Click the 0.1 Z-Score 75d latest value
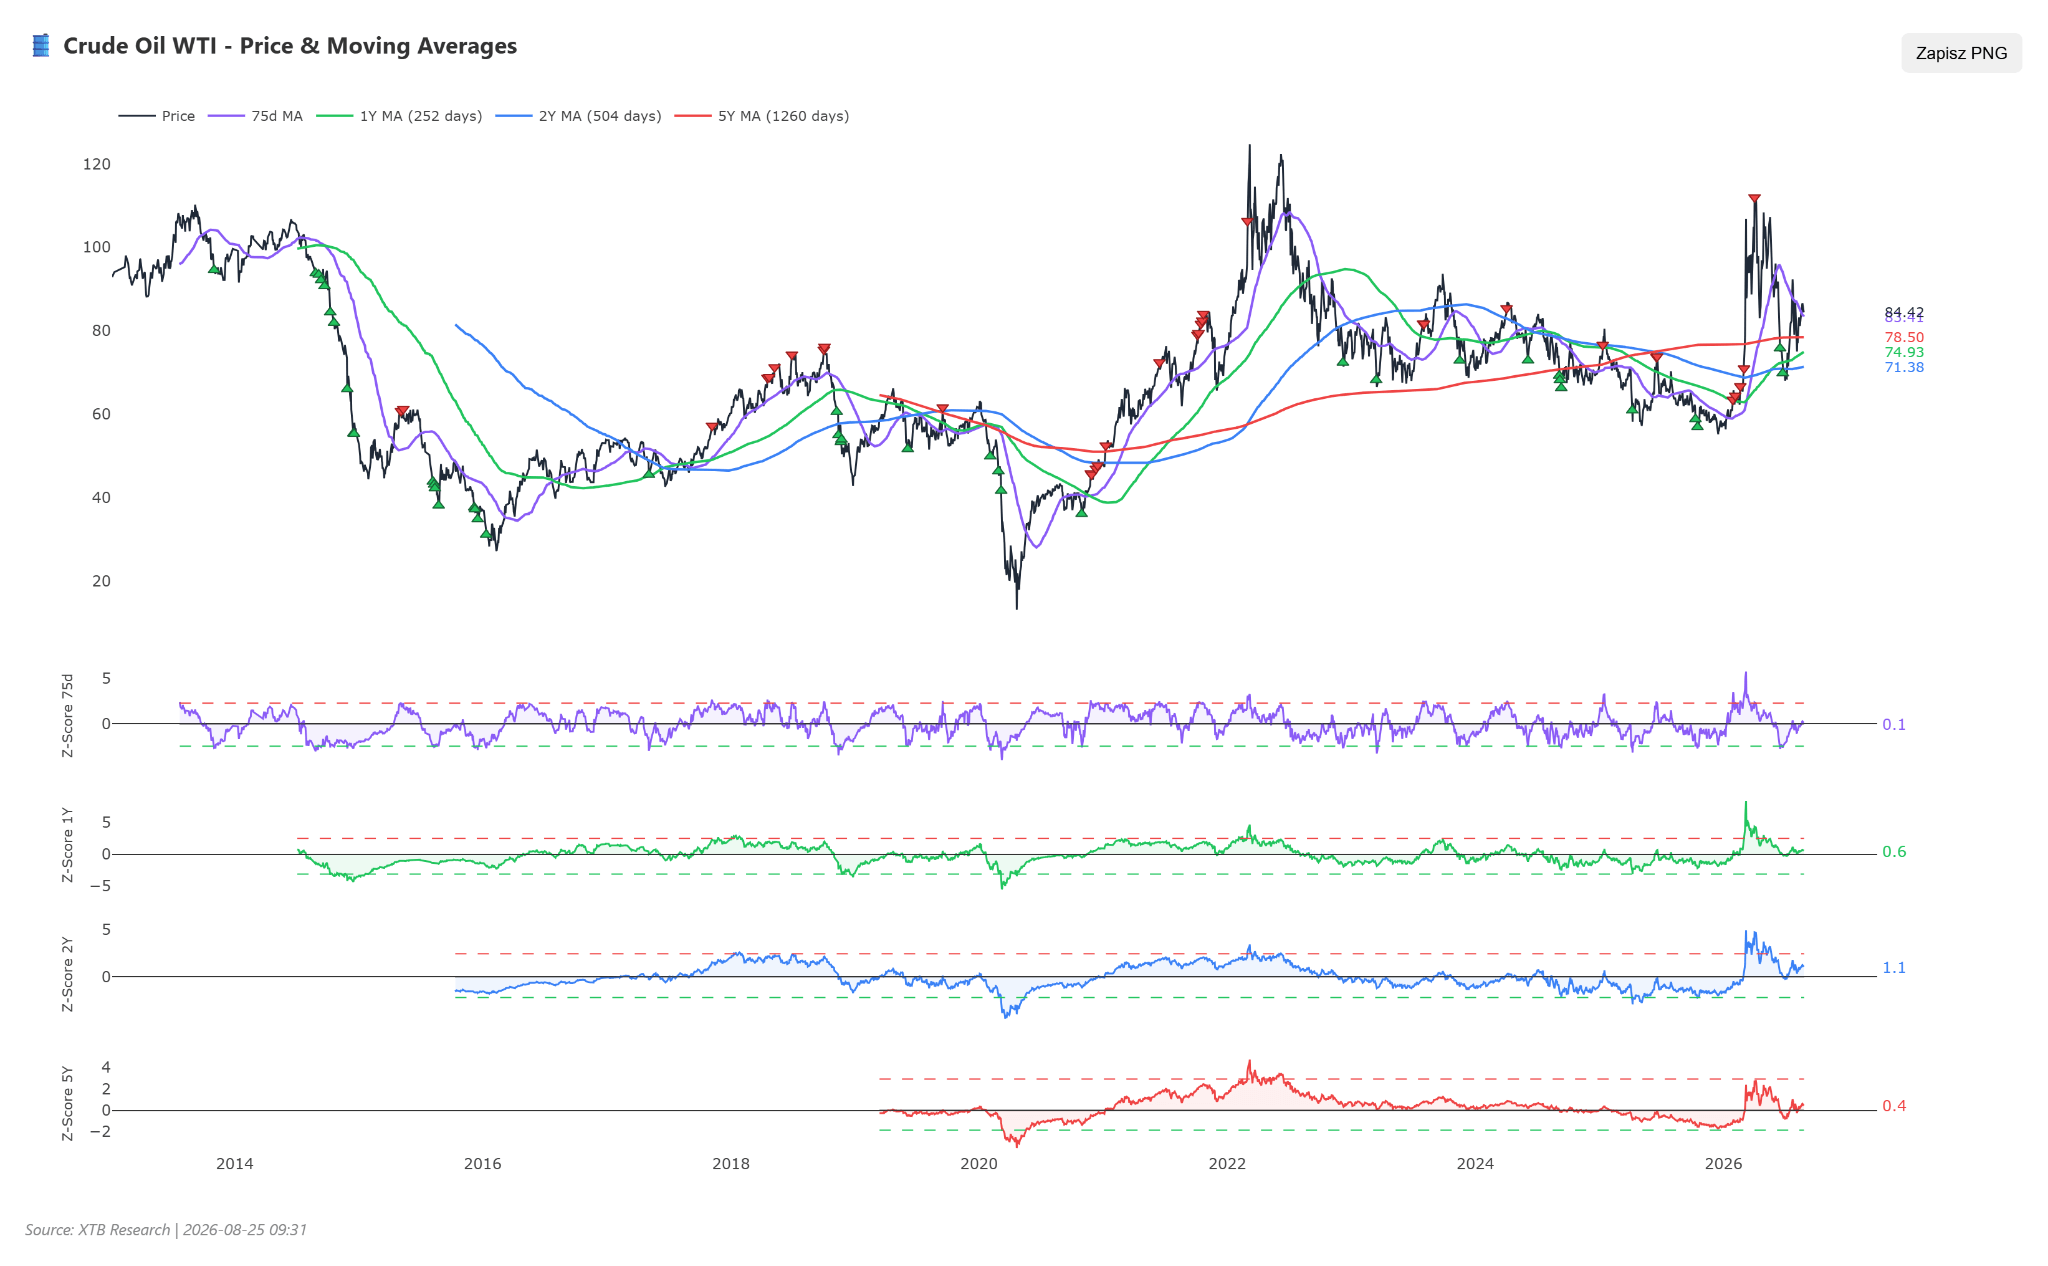The image size is (2048, 1266). (1894, 725)
